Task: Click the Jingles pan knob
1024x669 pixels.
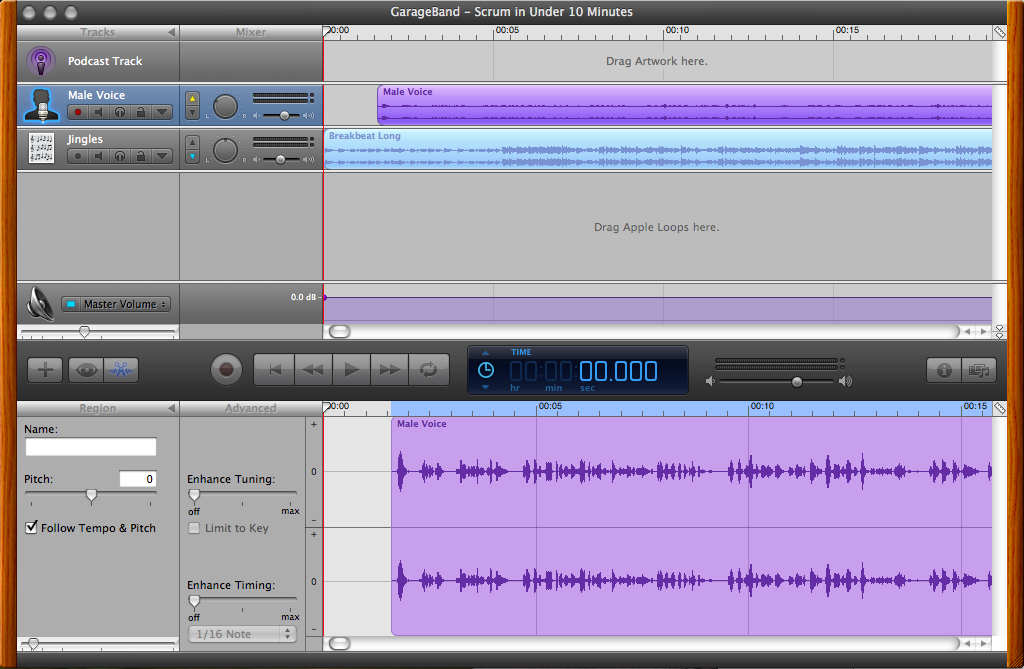Action: point(225,150)
